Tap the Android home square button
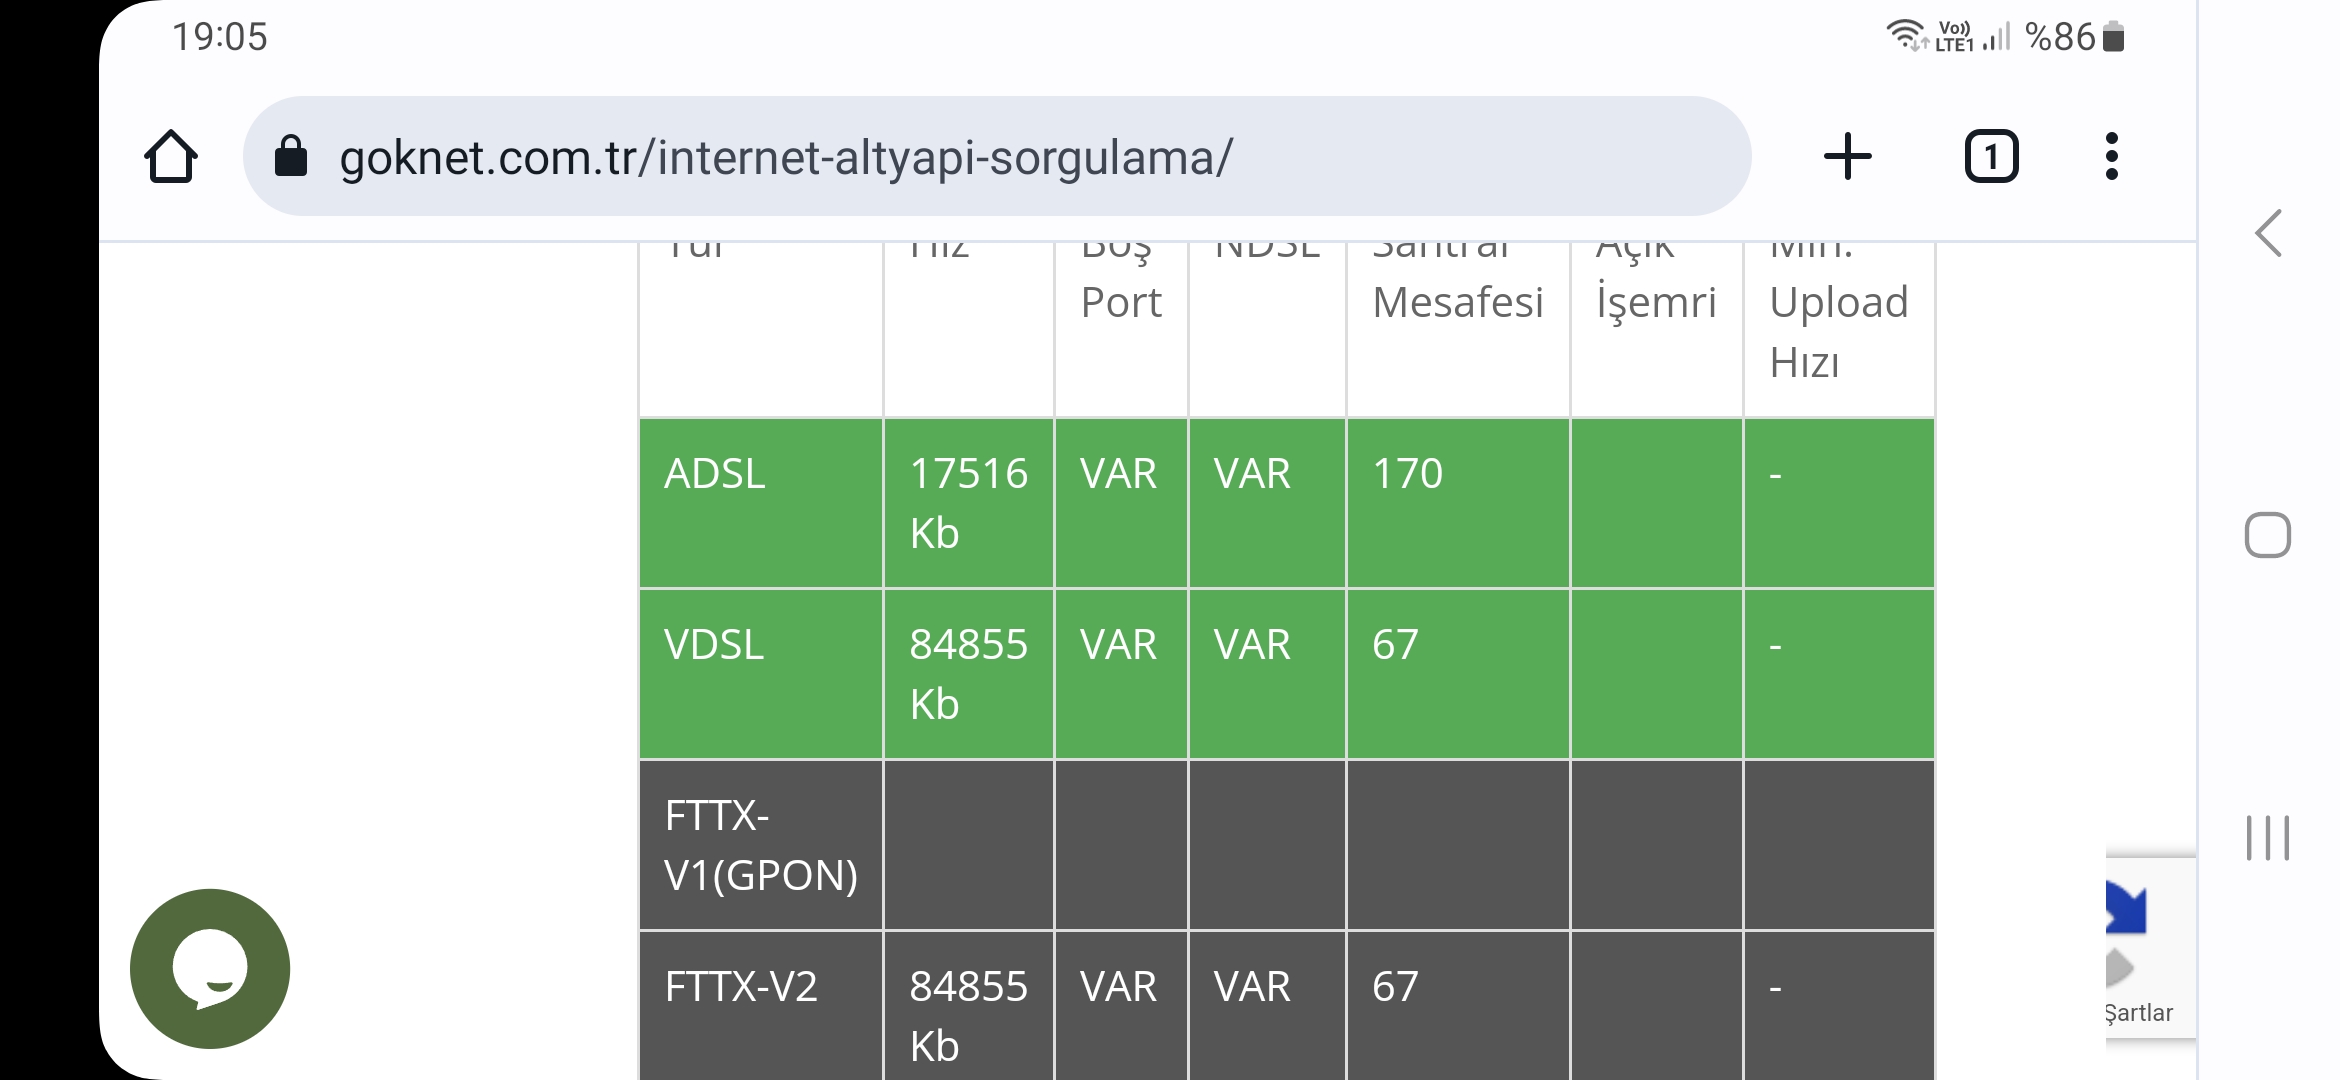The height and width of the screenshot is (1080, 2340). [2267, 535]
